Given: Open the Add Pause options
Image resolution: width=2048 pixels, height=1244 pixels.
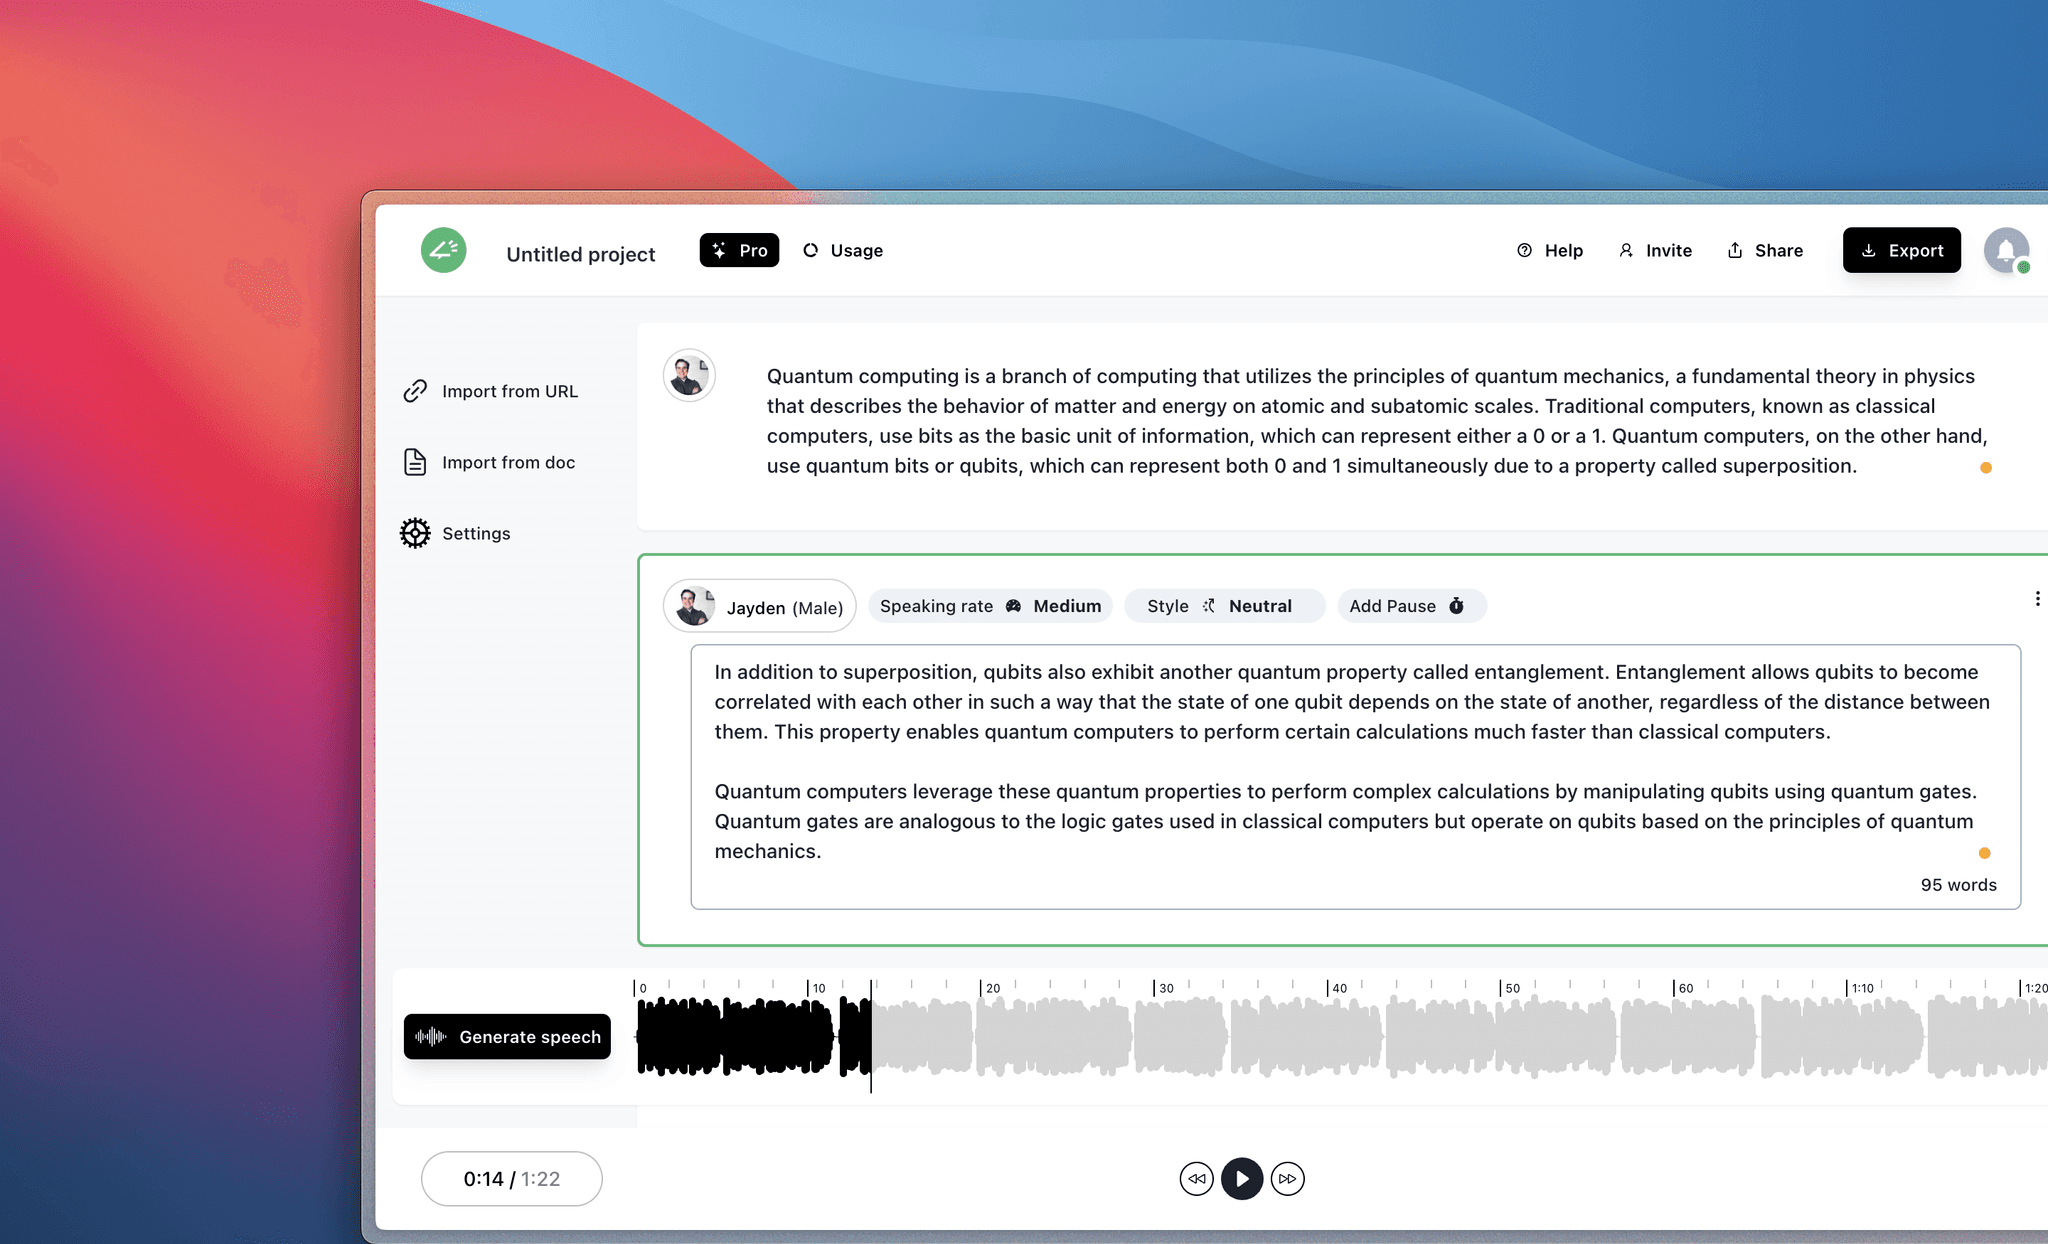Looking at the screenshot, I should (1411, 605).
